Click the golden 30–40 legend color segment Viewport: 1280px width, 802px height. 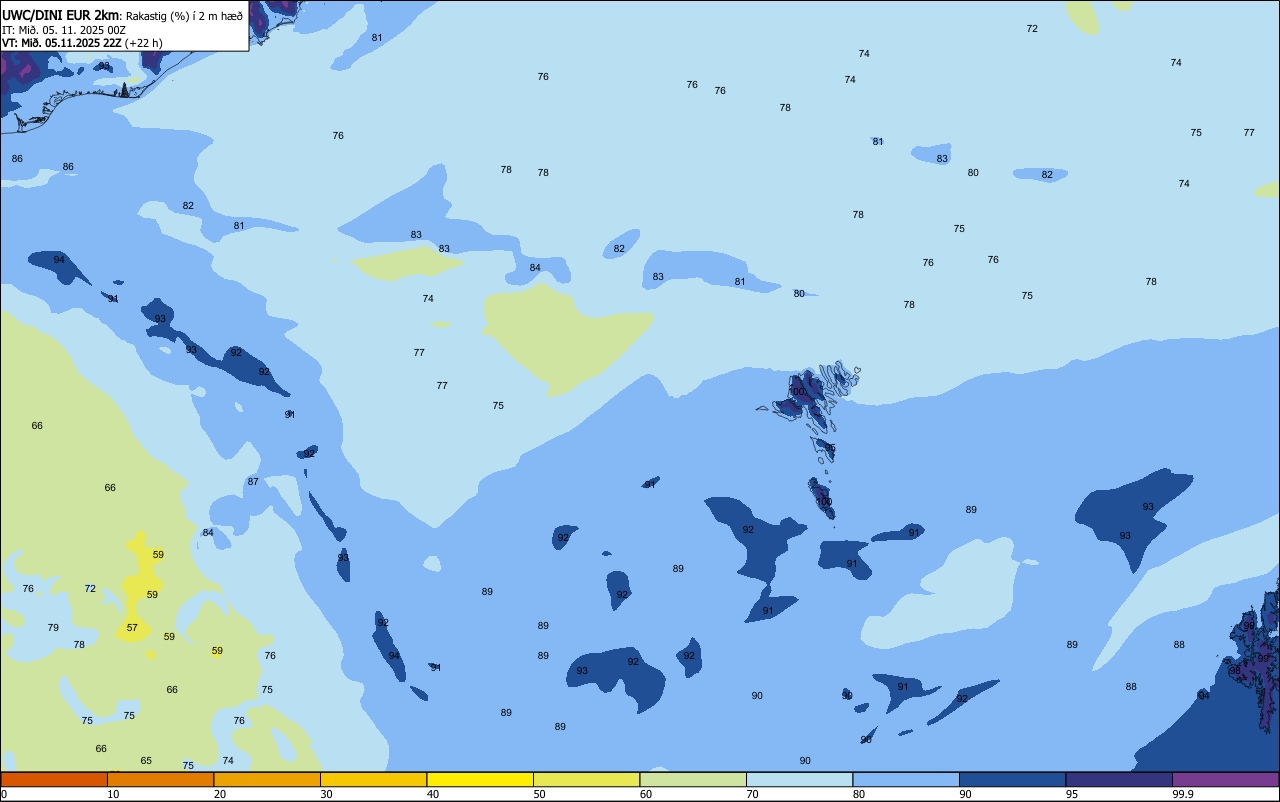[x=373, y=779]
